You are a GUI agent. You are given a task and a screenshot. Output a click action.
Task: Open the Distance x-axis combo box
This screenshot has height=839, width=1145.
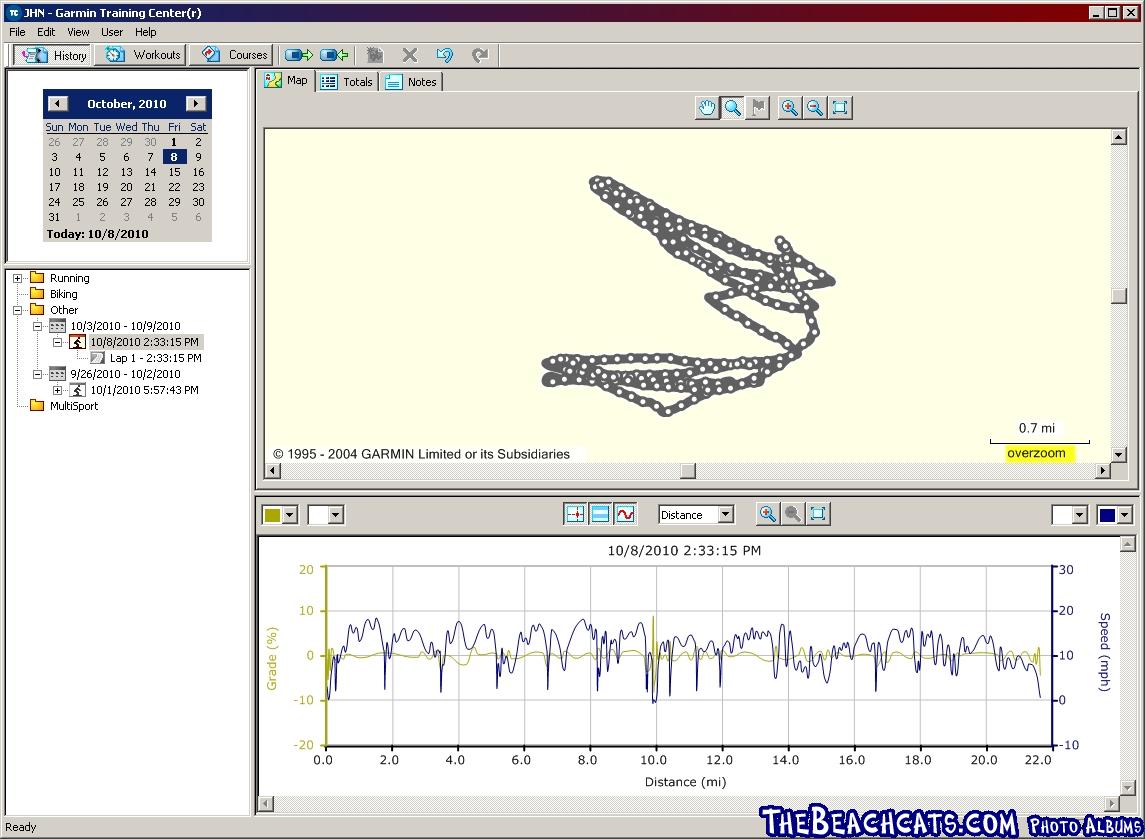point(725,515)
